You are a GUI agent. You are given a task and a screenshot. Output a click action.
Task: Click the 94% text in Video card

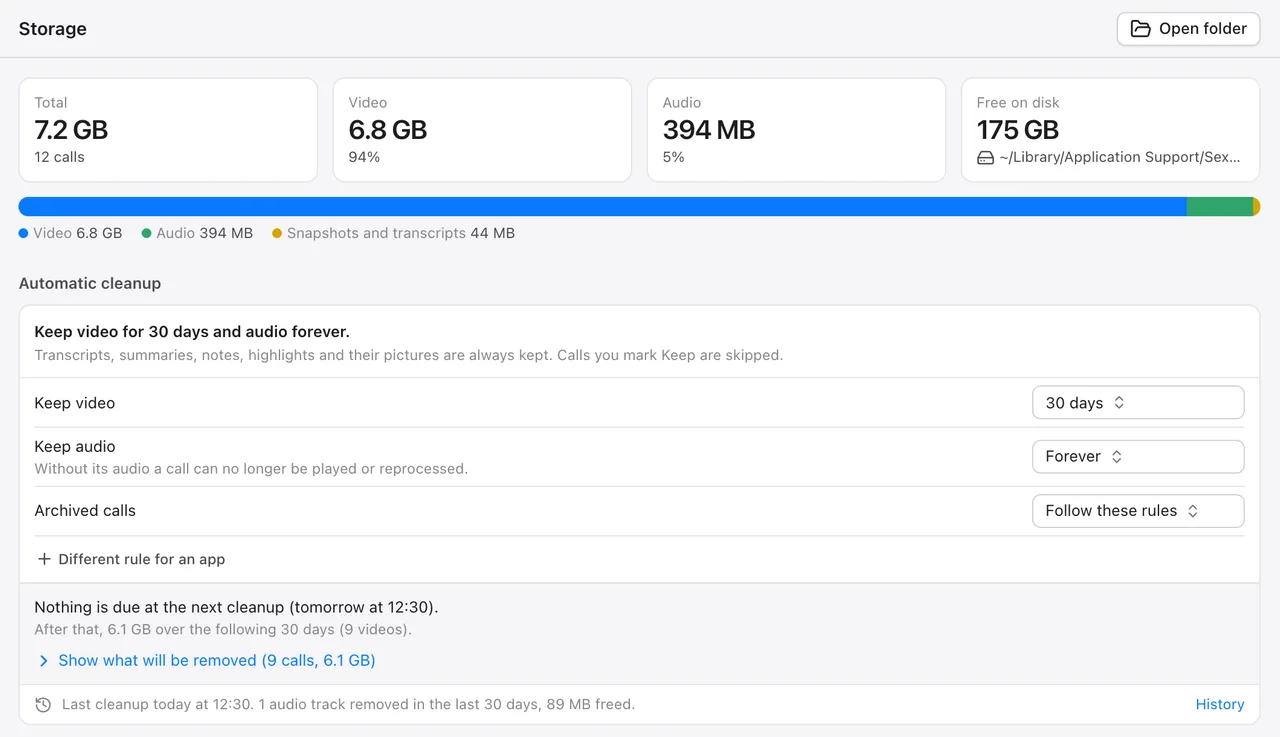[x=364, y=157]
